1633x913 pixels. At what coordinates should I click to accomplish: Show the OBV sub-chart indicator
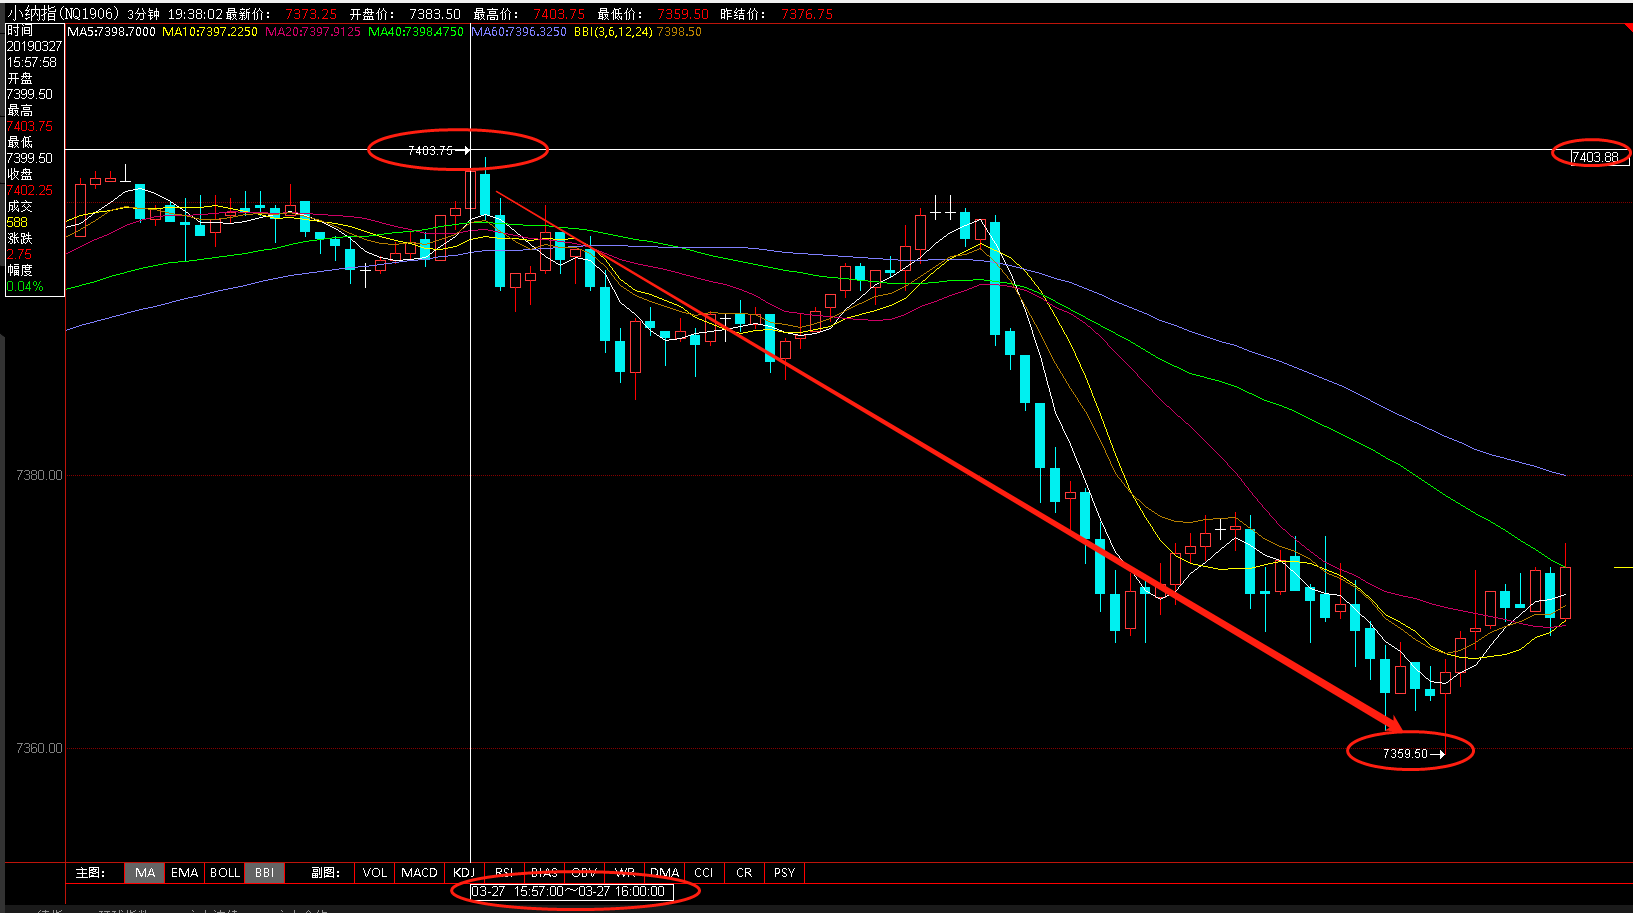click(584, 873)
